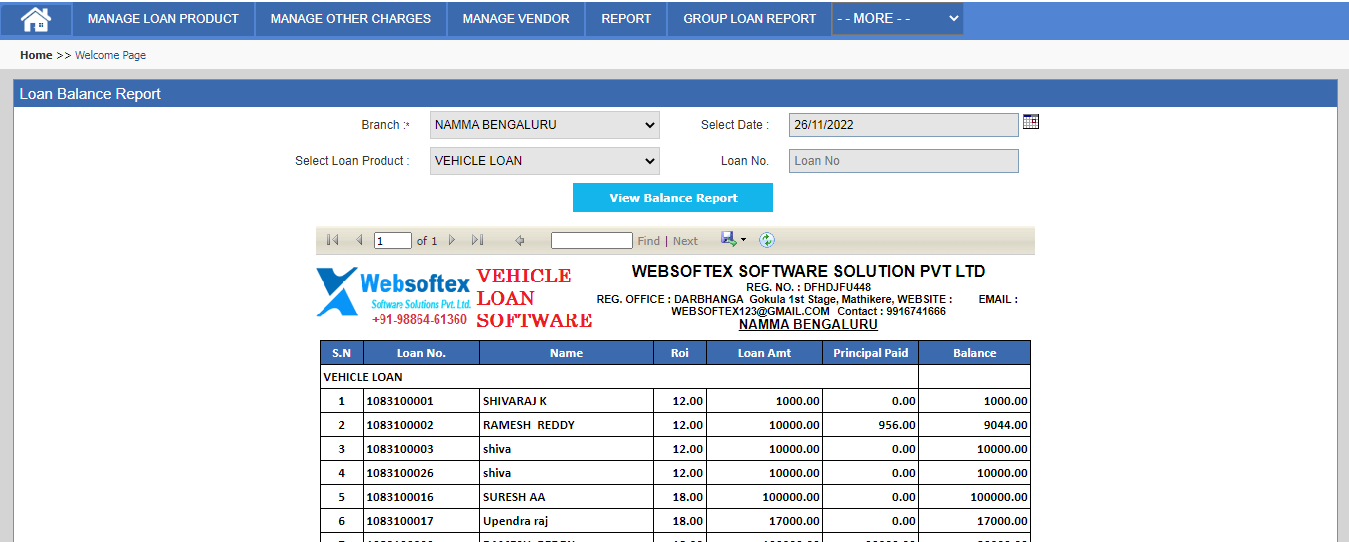Refresh the report viewer
Screen dimensions: 1349x542
coord(767,240)
